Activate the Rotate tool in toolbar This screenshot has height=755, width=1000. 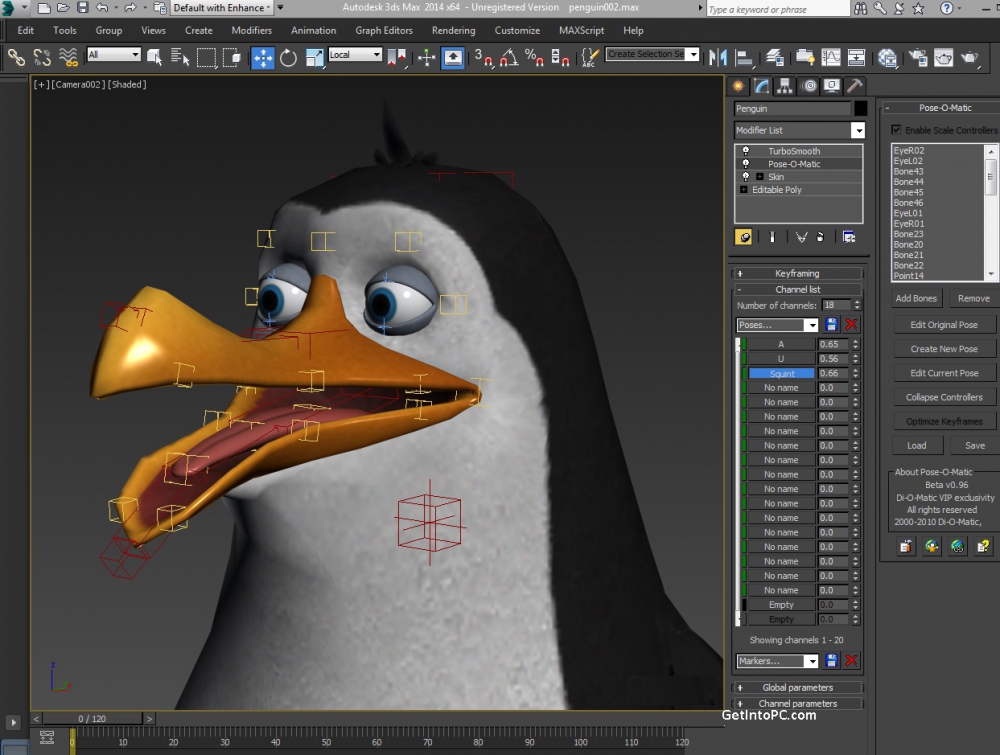[288, 57]
